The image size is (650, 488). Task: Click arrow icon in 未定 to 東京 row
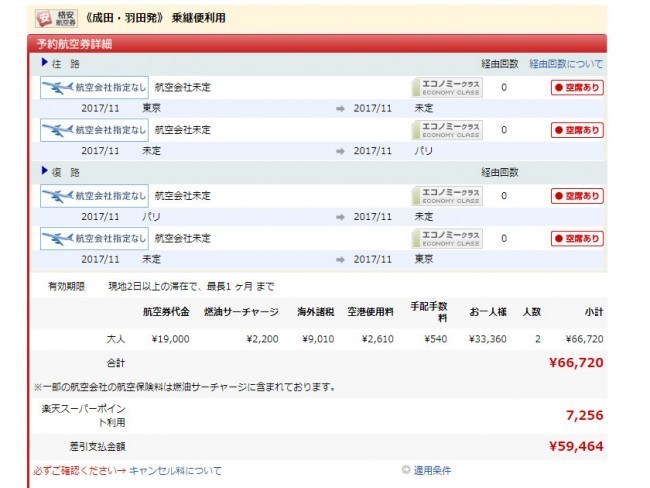(x=340, y=260)
